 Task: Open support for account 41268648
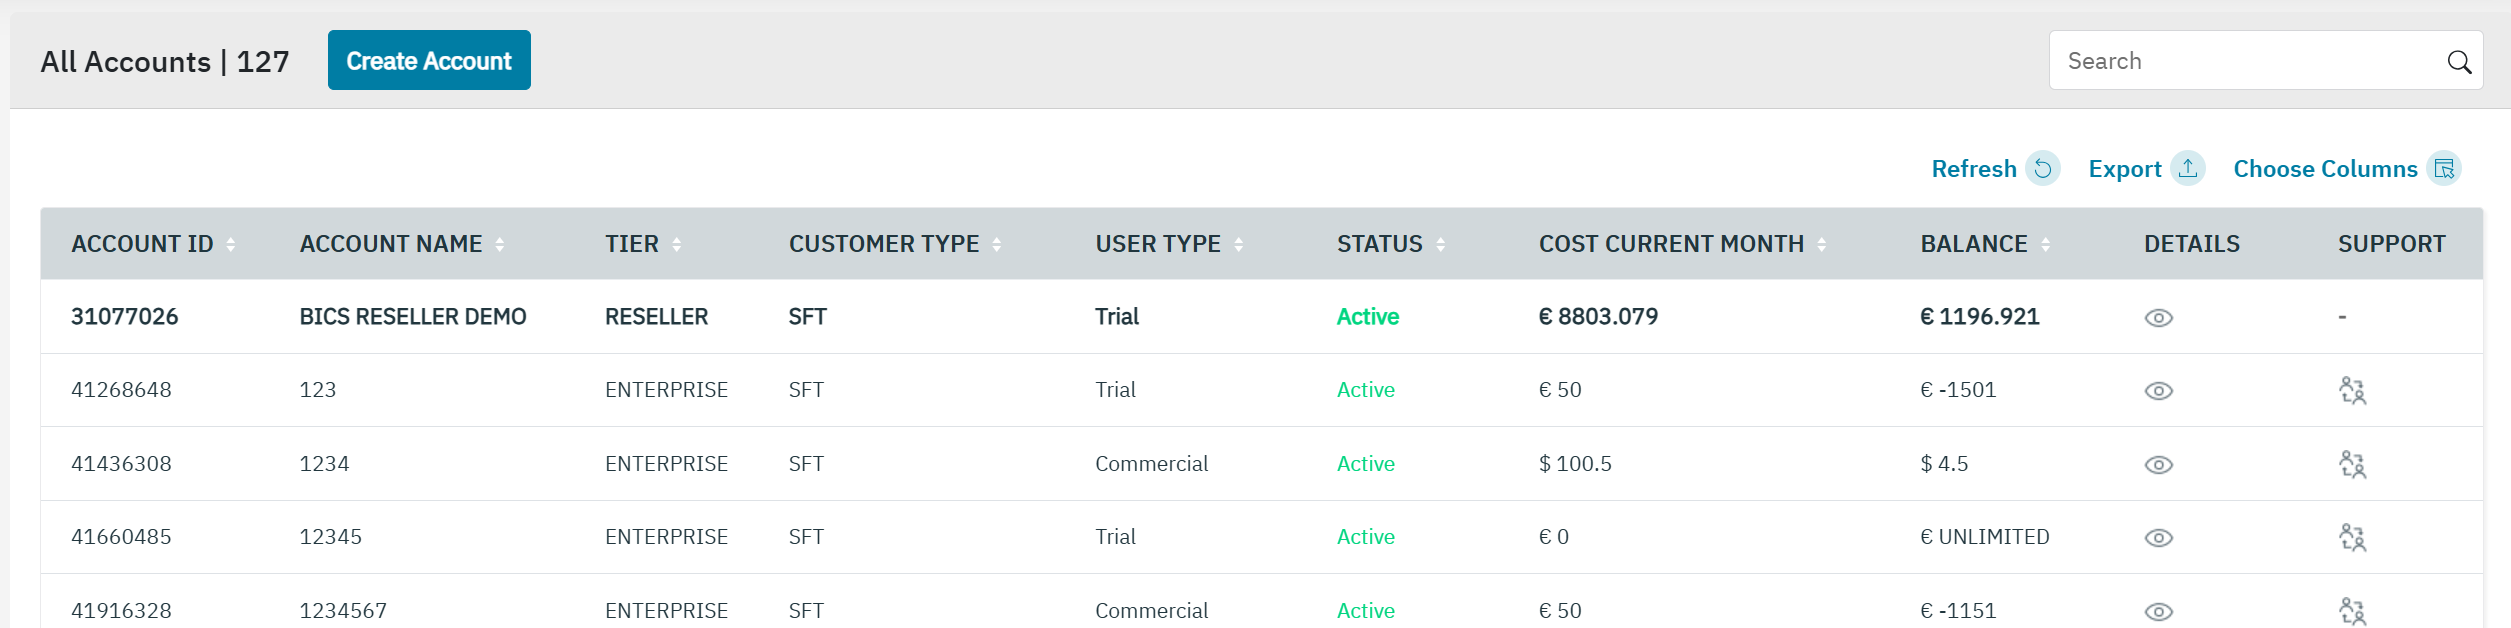click(x=2352, y=391)
